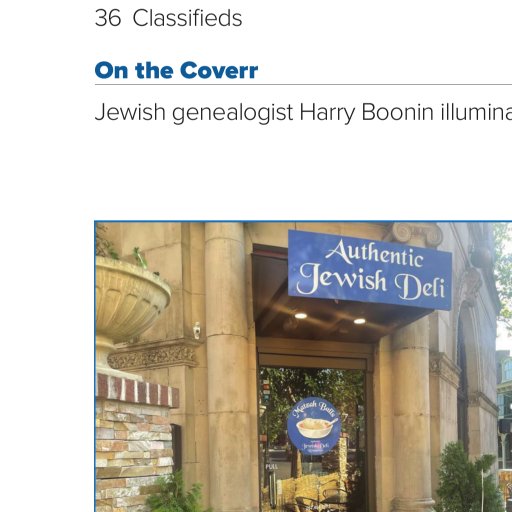Click the horizontal rule under the heading
512x512 pixels.
click(x=303, y=85)
